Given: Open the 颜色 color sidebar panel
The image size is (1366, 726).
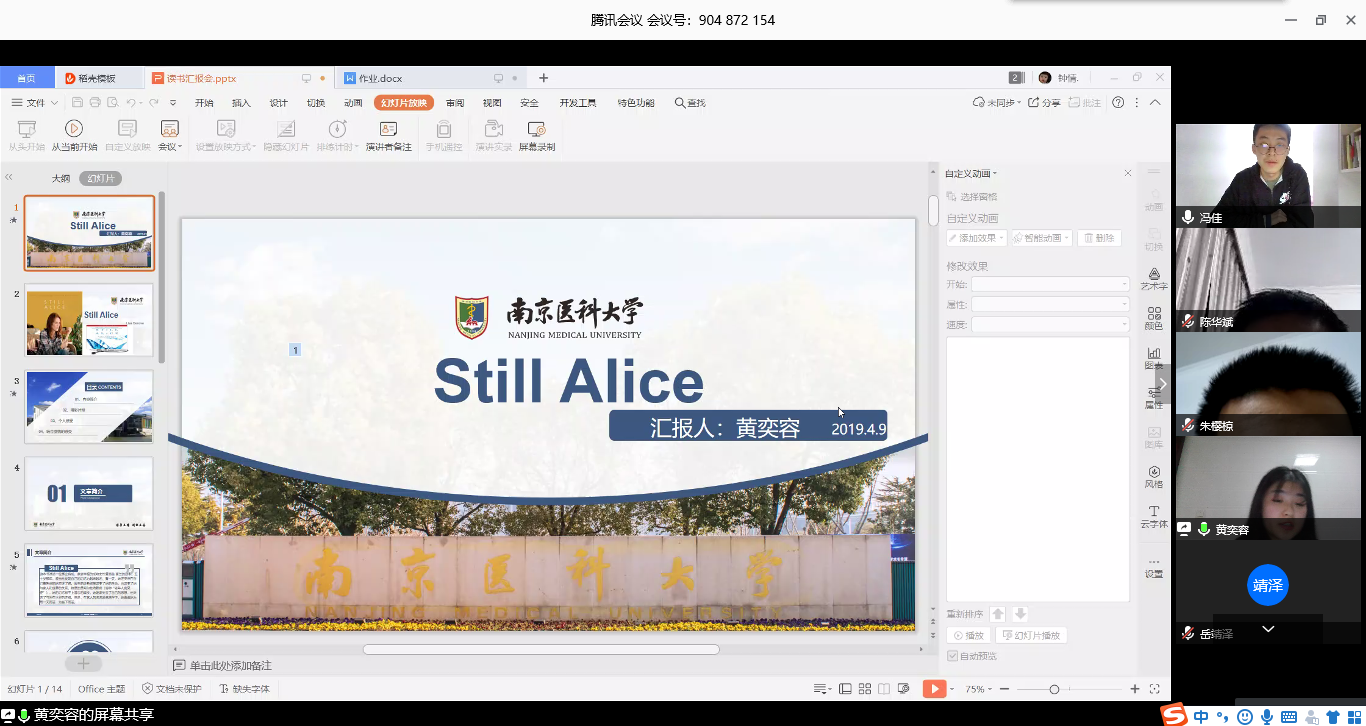Looking at the screenshot, I should tap(1154, 318).
